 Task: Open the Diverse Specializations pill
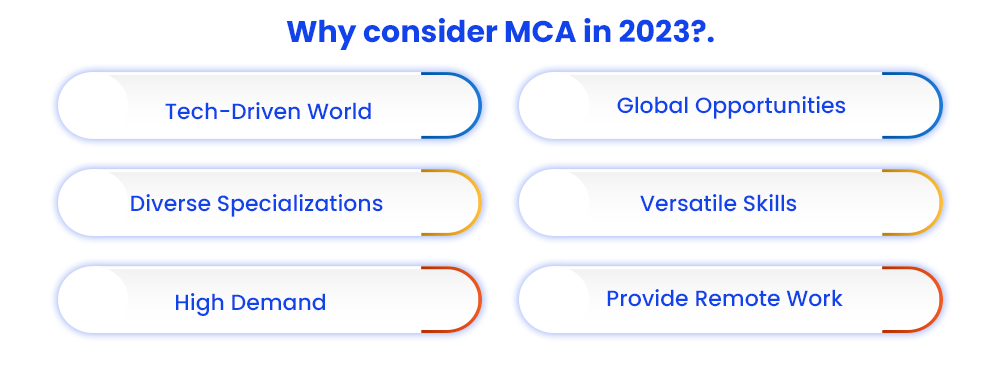click(x=268, y=203)
